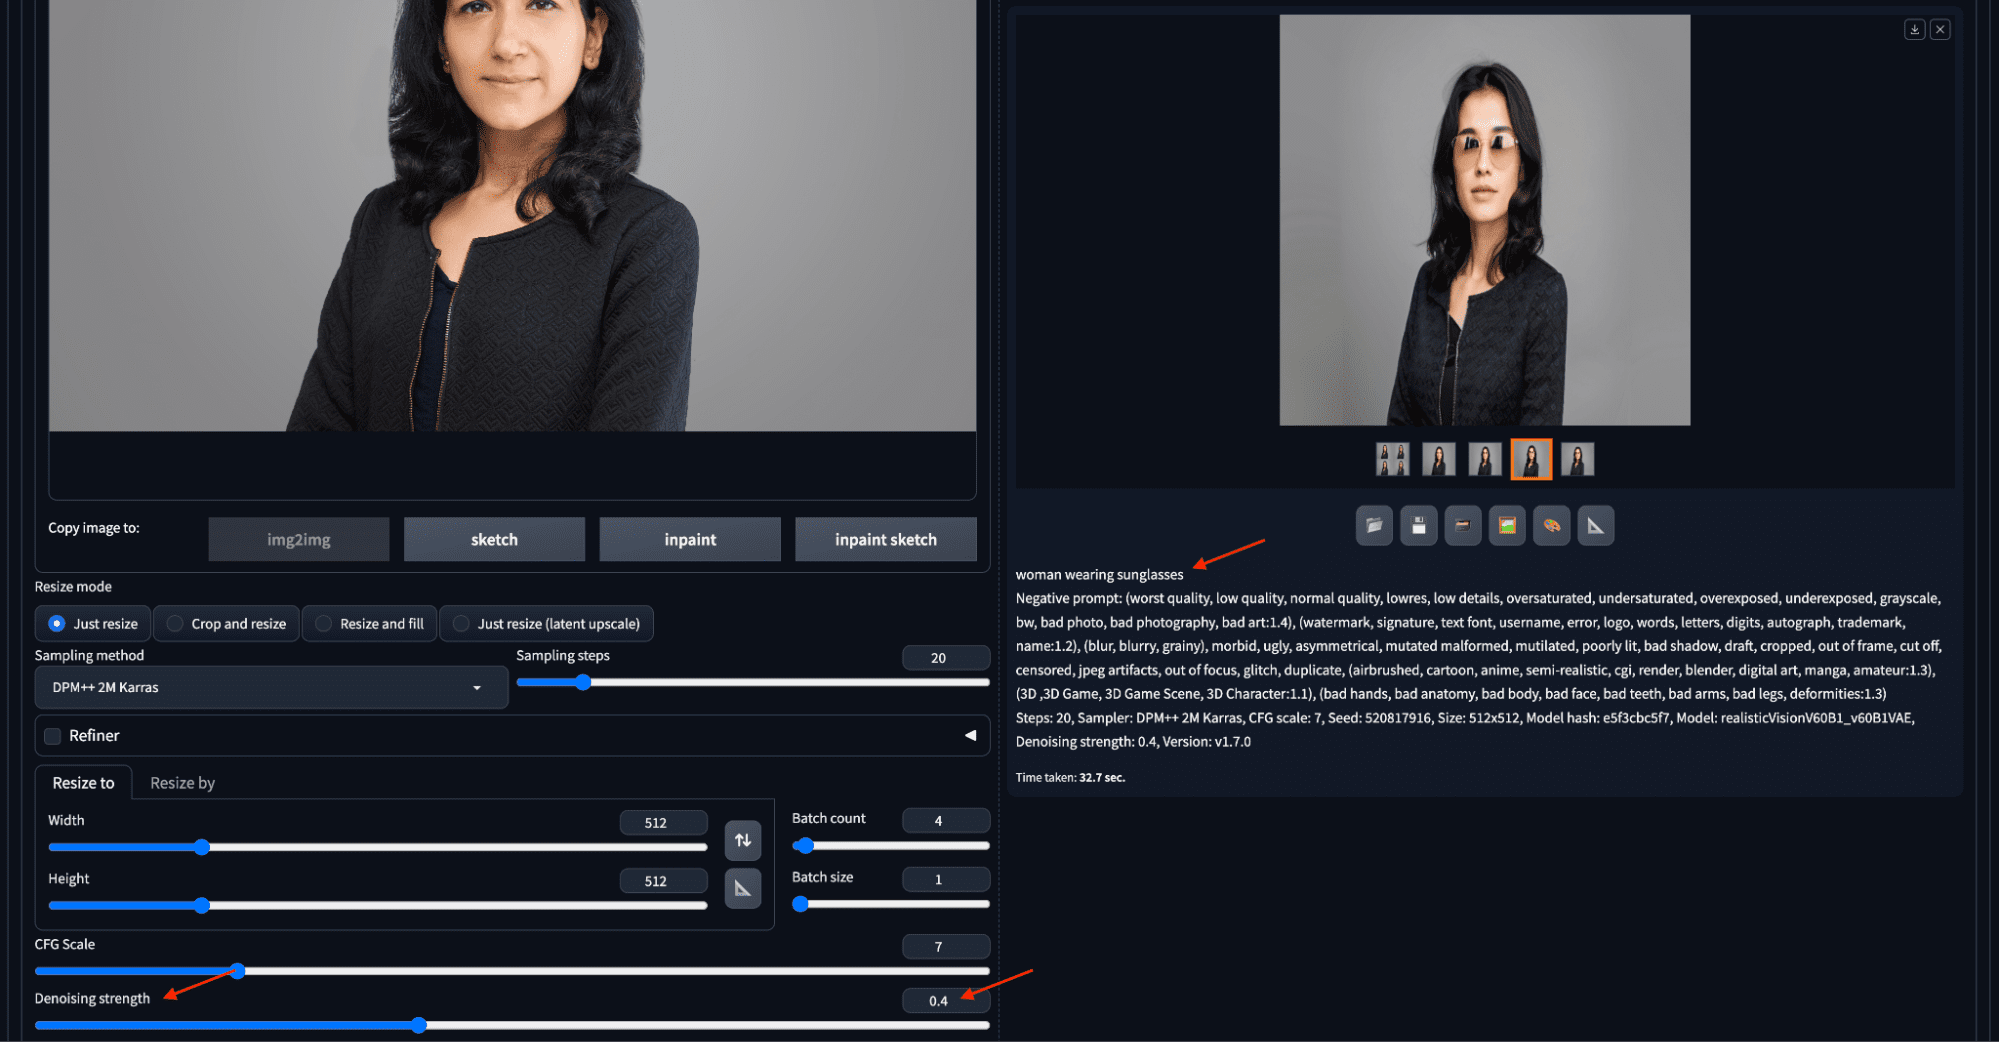Screen dimensions: 1999x1043
Task: Copy image to img2img button
Action: coord(299,540)
